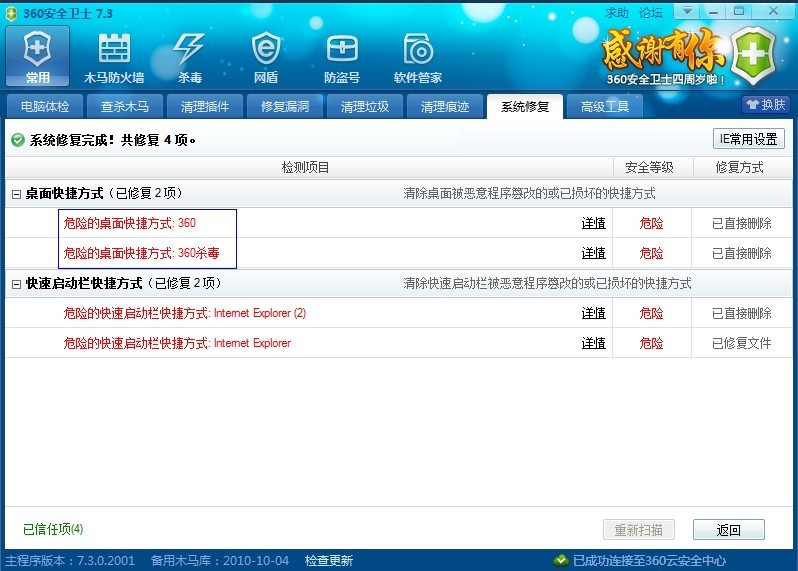Switch to the 高级工具 tab
The image size is (798, 571).
click(x=605, y=106)
